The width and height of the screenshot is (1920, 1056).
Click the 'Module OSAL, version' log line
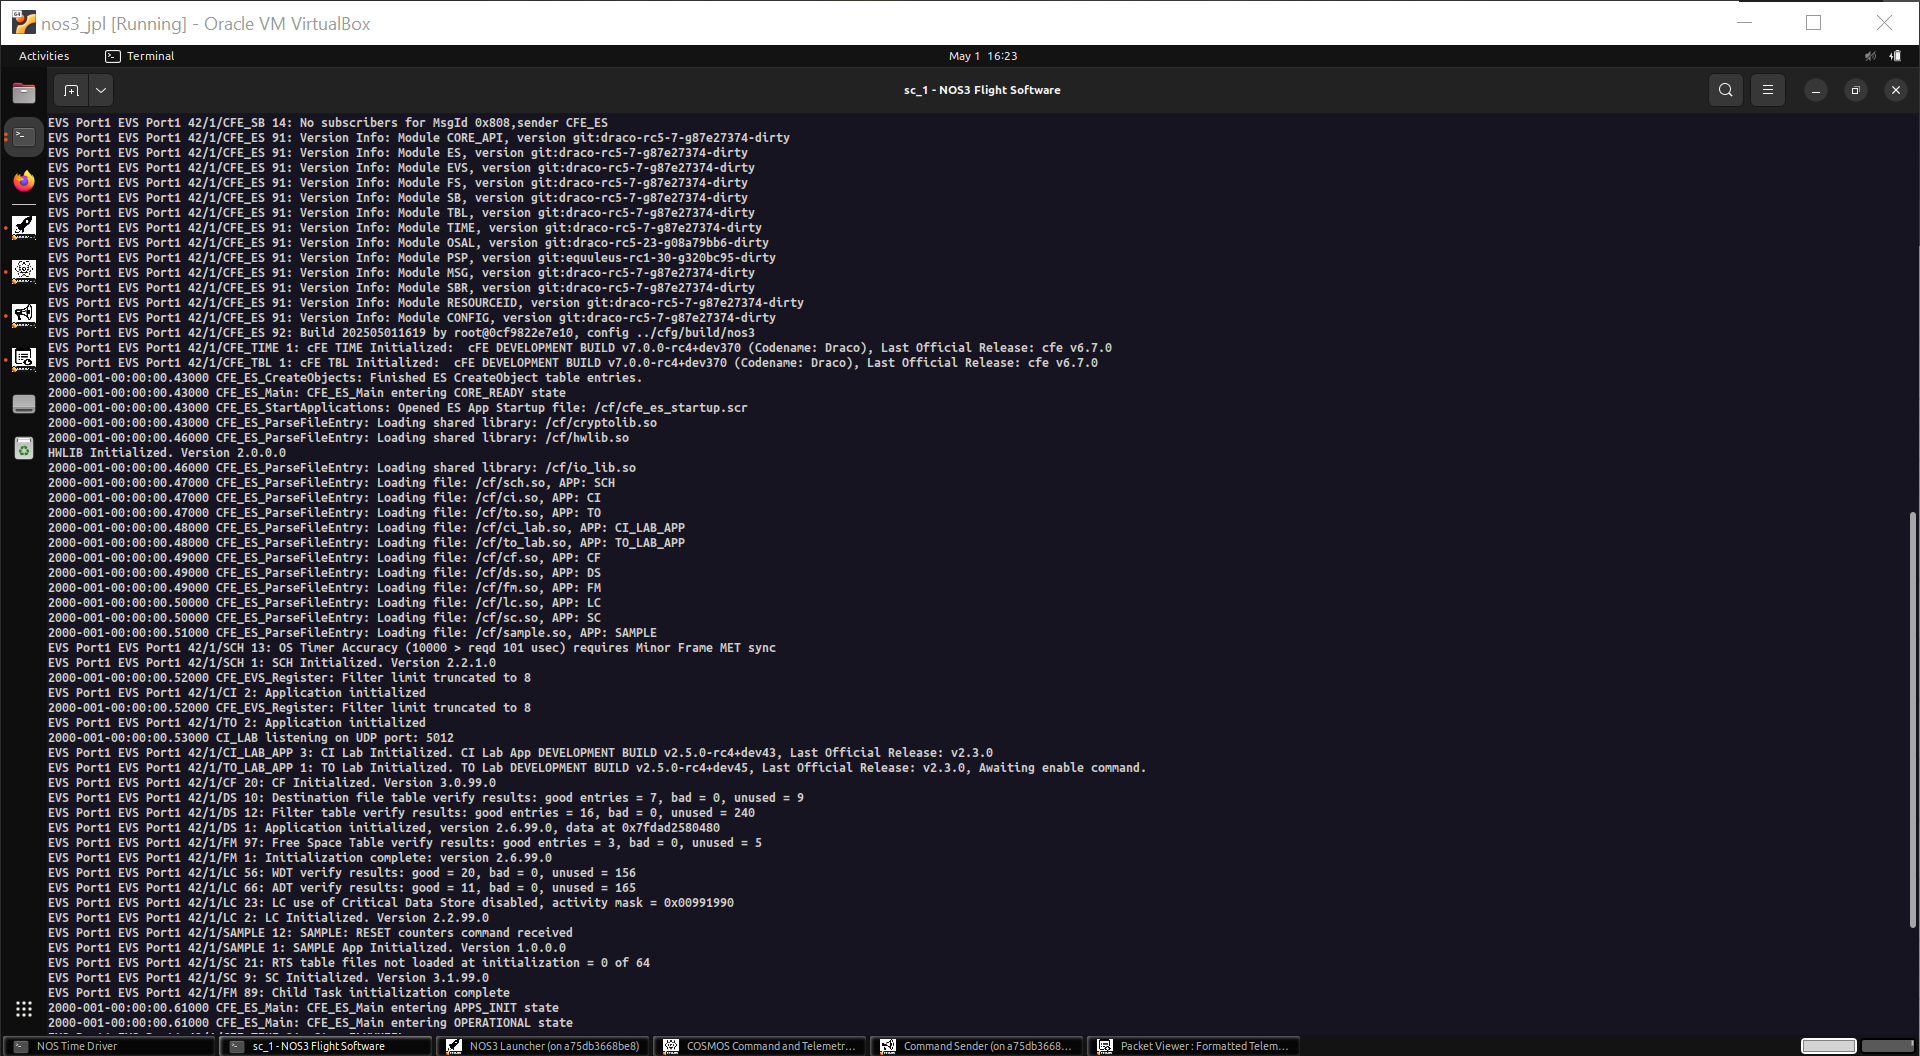[x=408, y=243]
